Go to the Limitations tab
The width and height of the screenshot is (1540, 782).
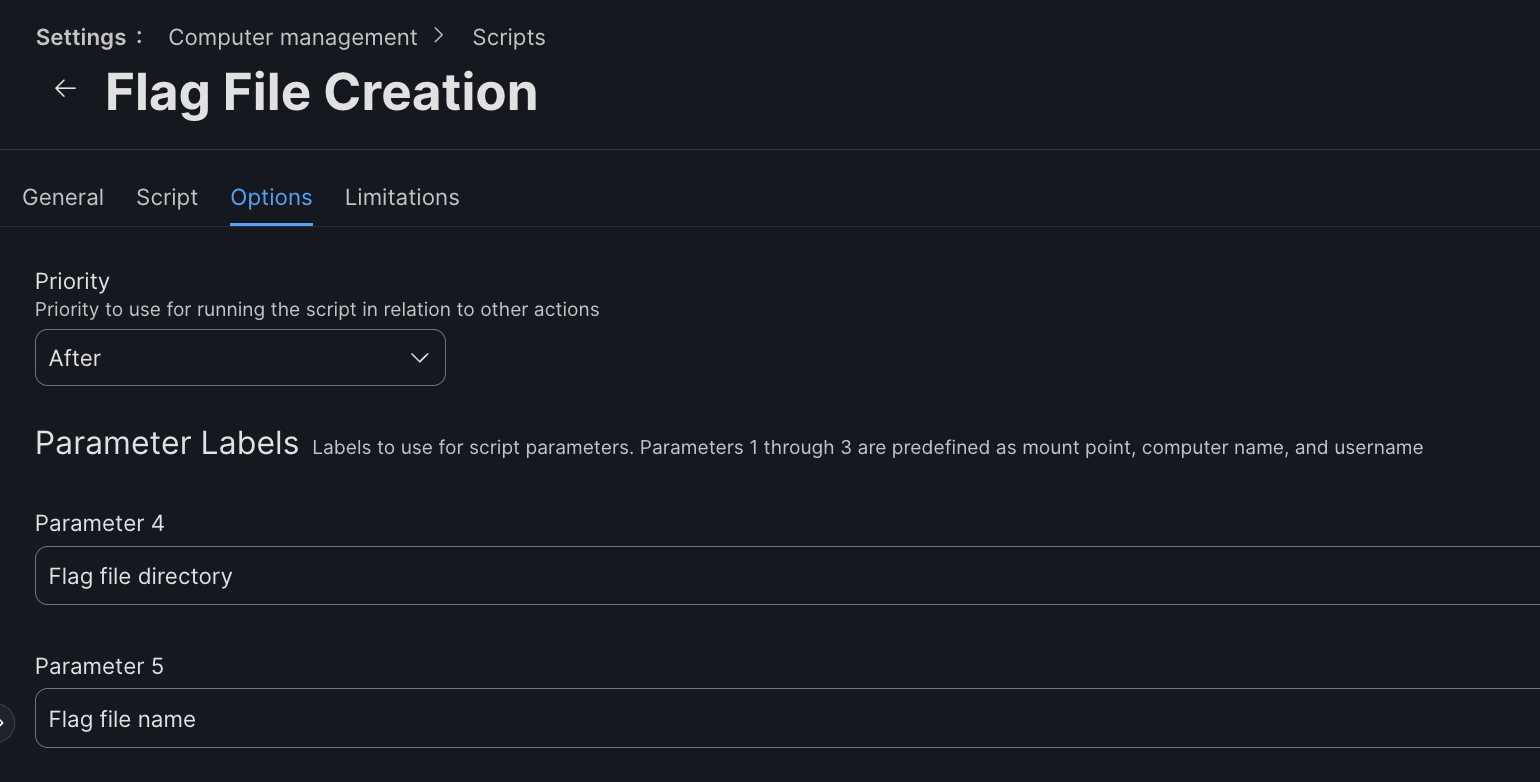(402, 197)
